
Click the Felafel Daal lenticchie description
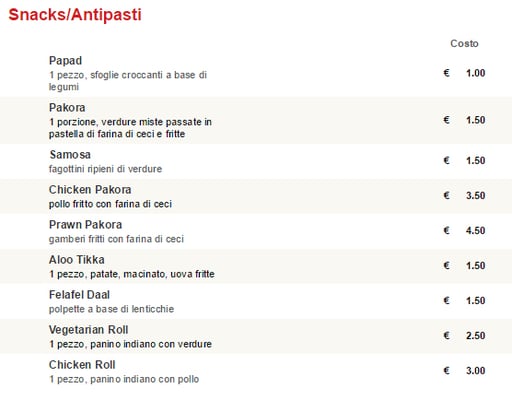111,309
